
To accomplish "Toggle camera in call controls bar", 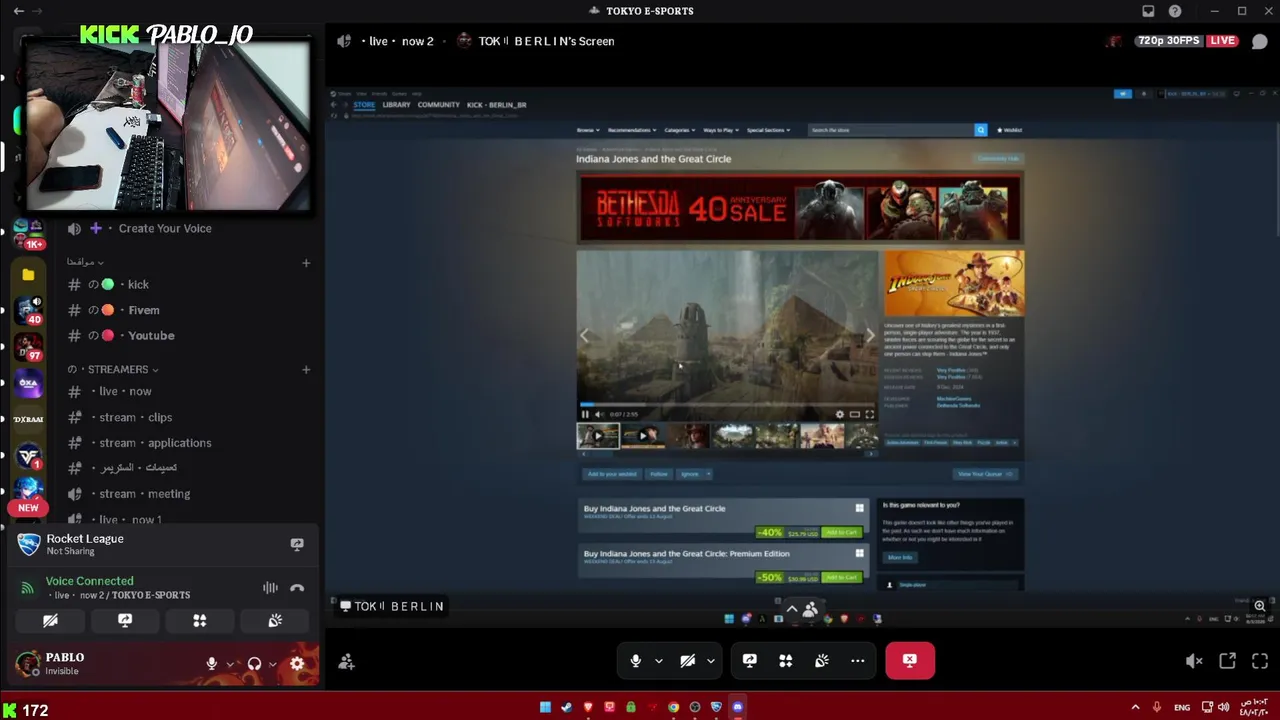I will coord(687,660).
